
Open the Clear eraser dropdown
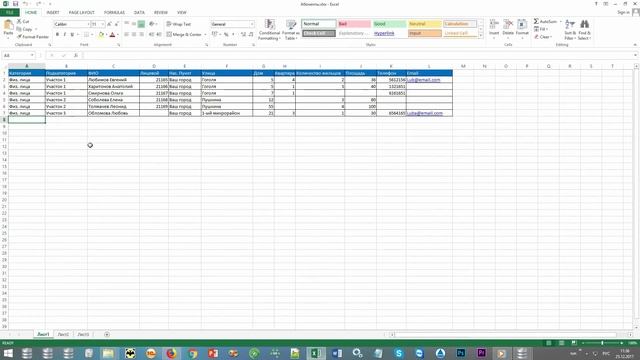(543, 37)
